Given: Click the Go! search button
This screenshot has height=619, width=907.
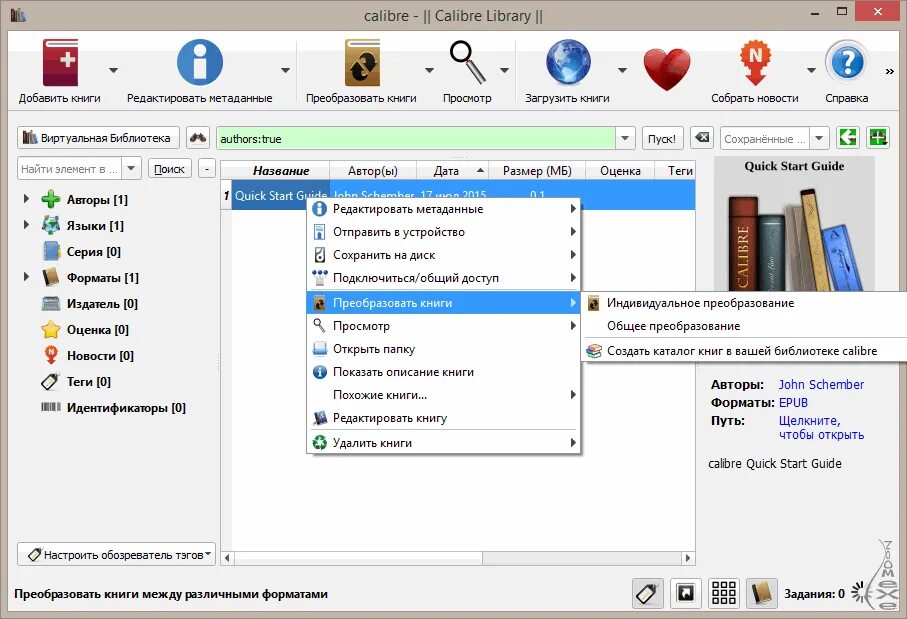Looking at the screenshot, I should click(662, 138).
